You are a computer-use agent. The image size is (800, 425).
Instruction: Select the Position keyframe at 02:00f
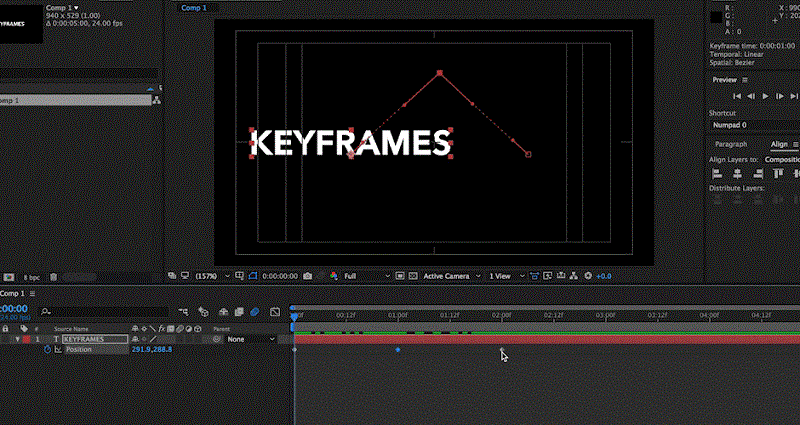point(502,349)
